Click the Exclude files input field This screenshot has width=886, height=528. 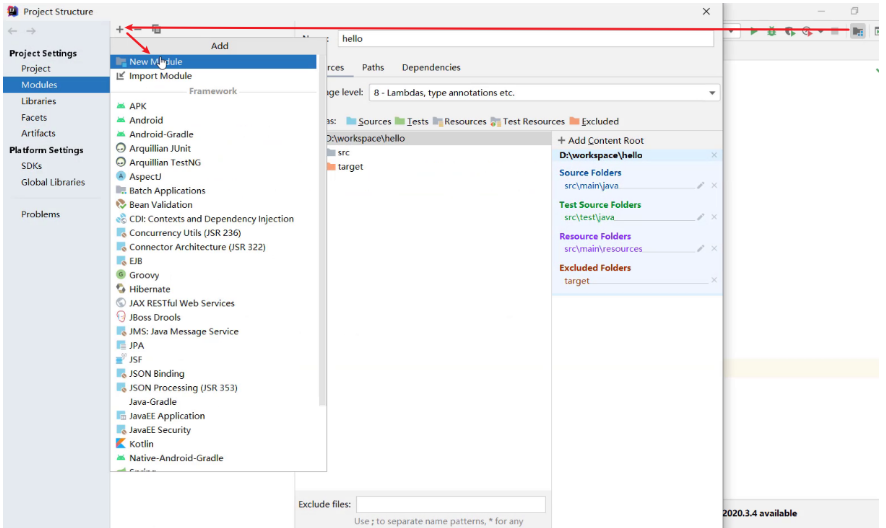point(451,504)
